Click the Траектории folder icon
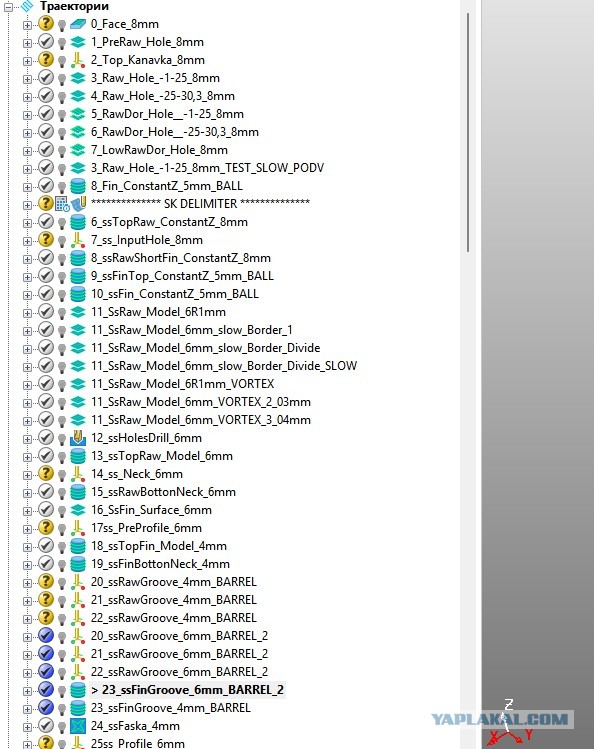Image resolution: width=594 pixels, height=749 pixels. 27,6
